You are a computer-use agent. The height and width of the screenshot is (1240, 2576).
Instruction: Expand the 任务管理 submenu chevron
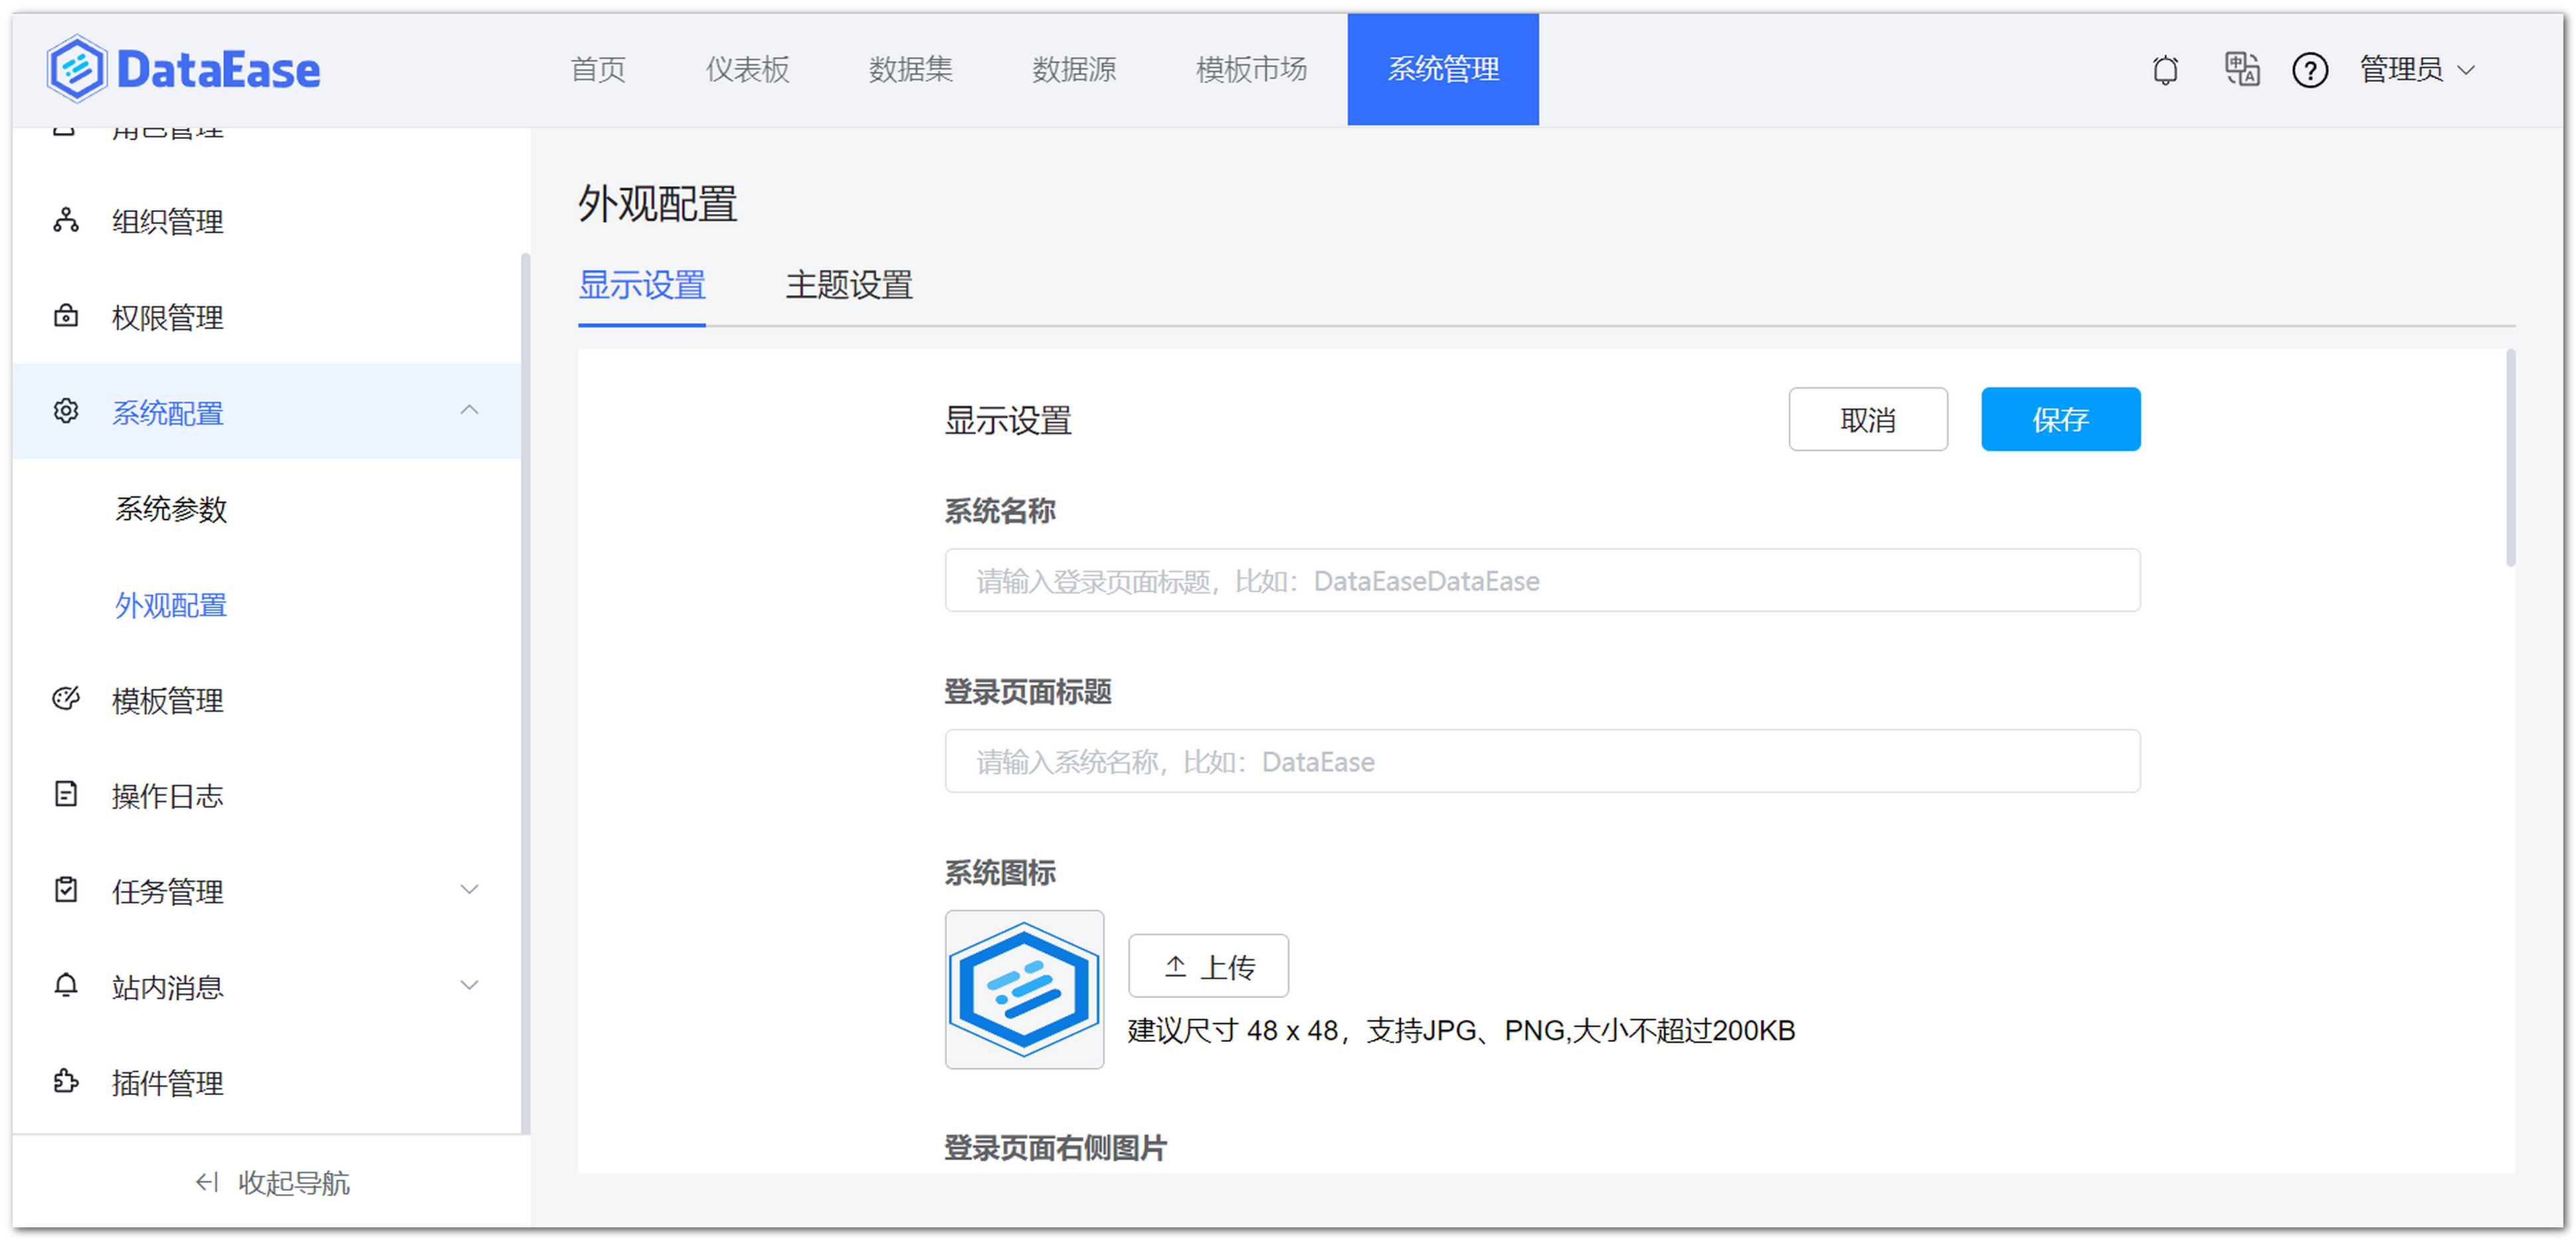click(x=469, y=889)
